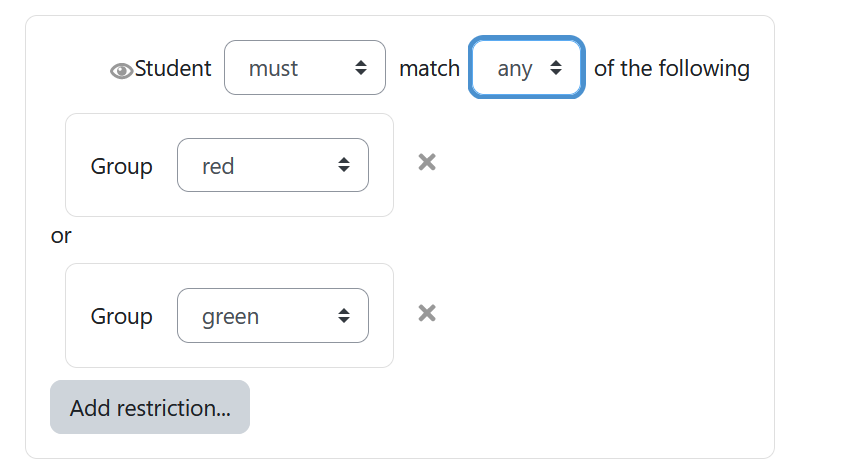Open the any/all match dropdown
Viewport: 857px width, 470px height.
point(527,68)
